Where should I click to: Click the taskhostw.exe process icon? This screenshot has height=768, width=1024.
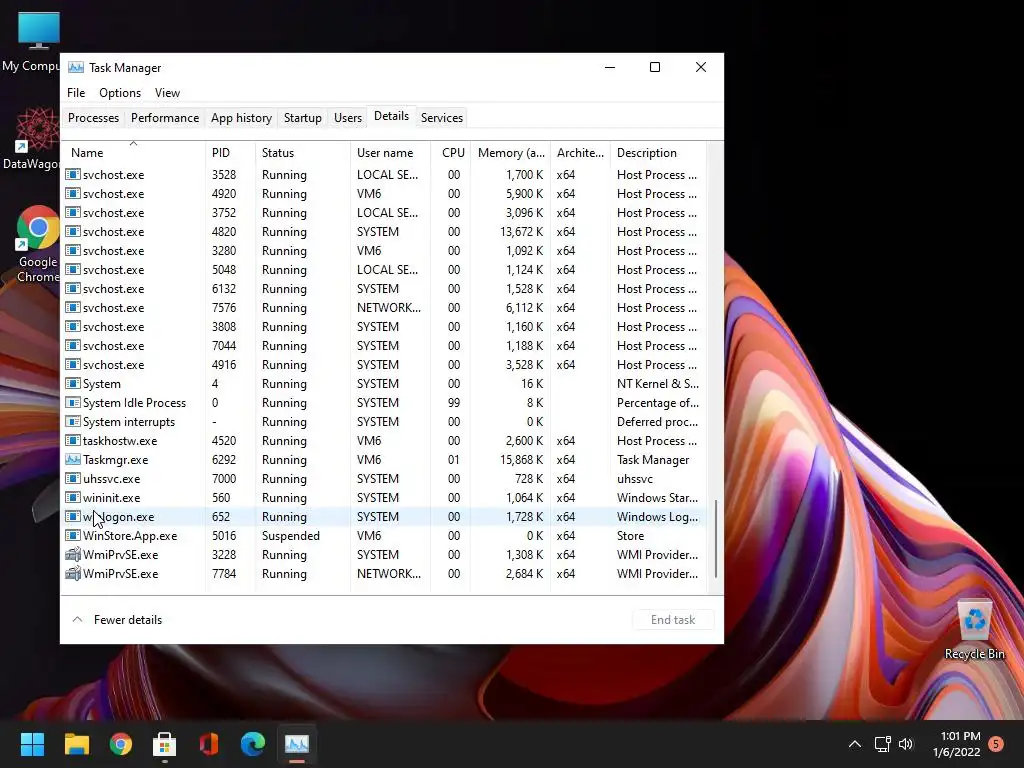73,440
